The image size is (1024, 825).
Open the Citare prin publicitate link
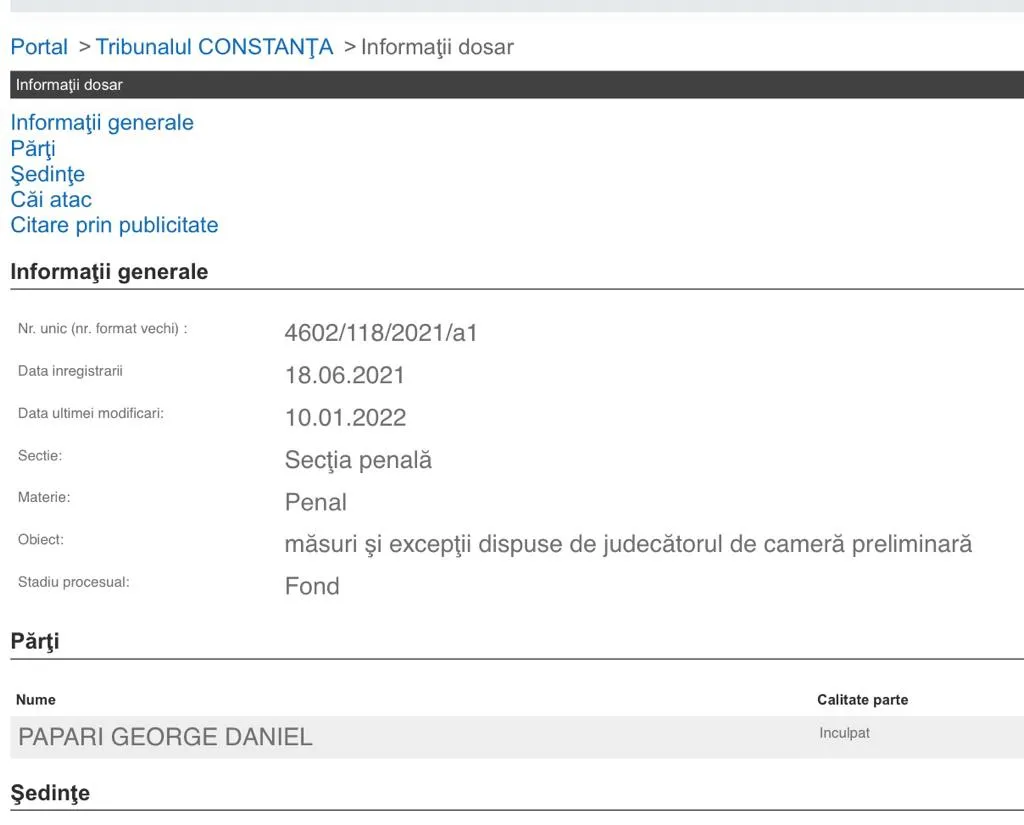(114, 225)
